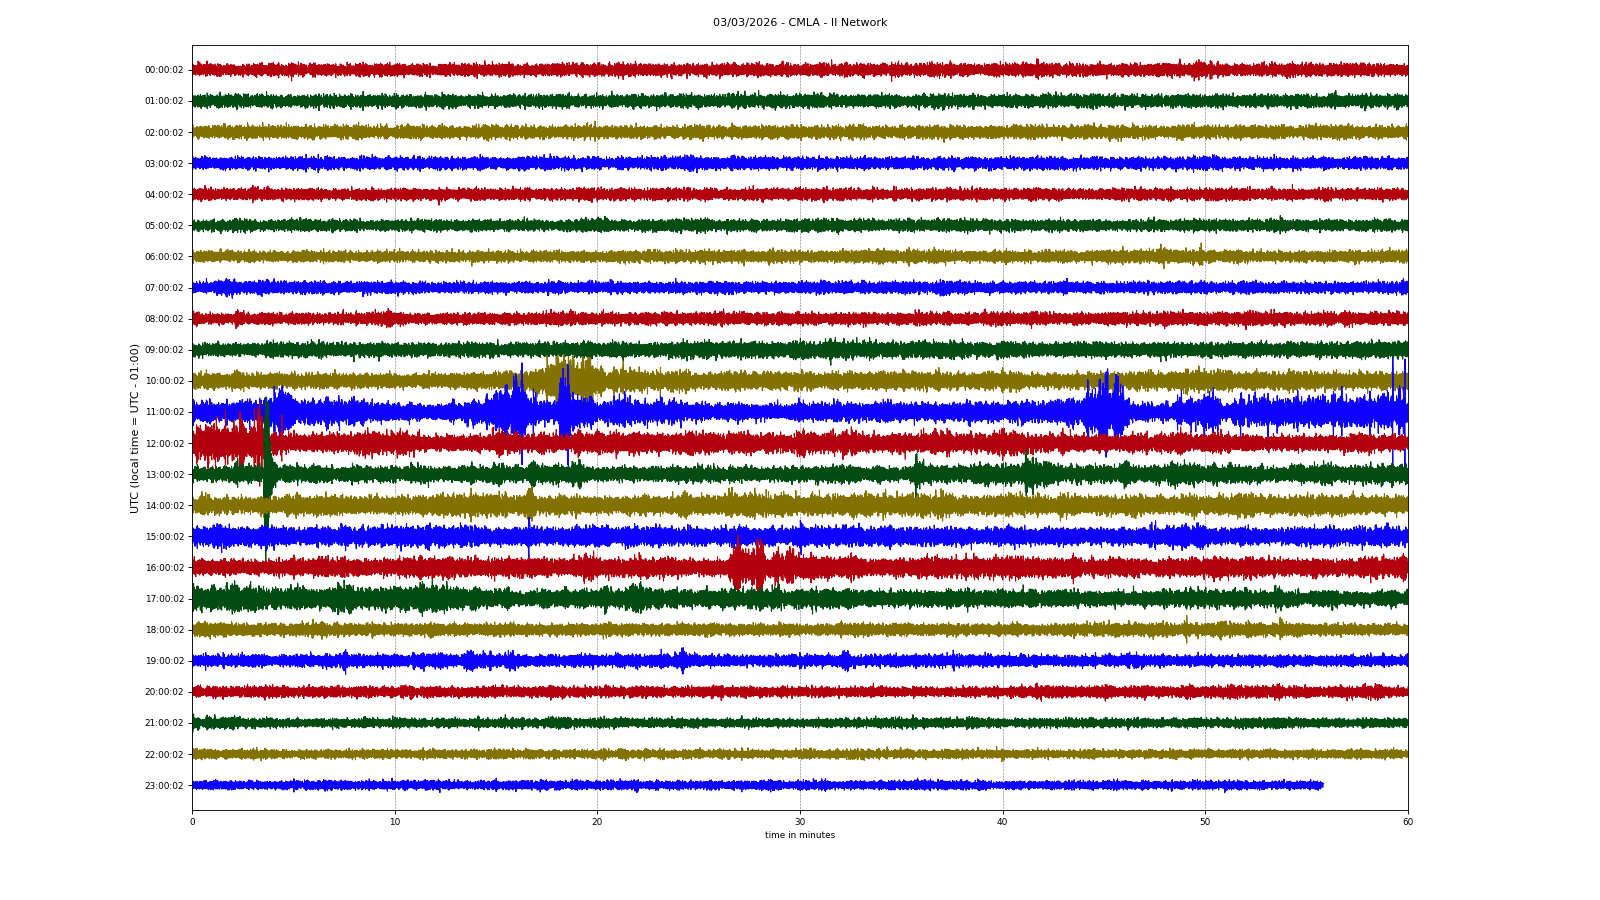This screenshot has width=1600, height=900.
Task: Click the x-axis tick labeled 10
Action: click(395, 822)
